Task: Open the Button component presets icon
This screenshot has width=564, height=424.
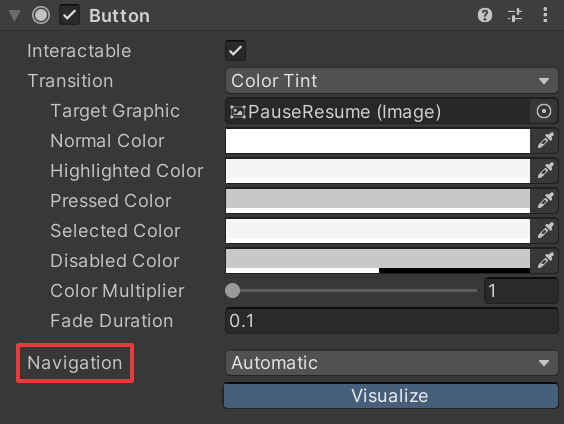Action: point(515,15)
